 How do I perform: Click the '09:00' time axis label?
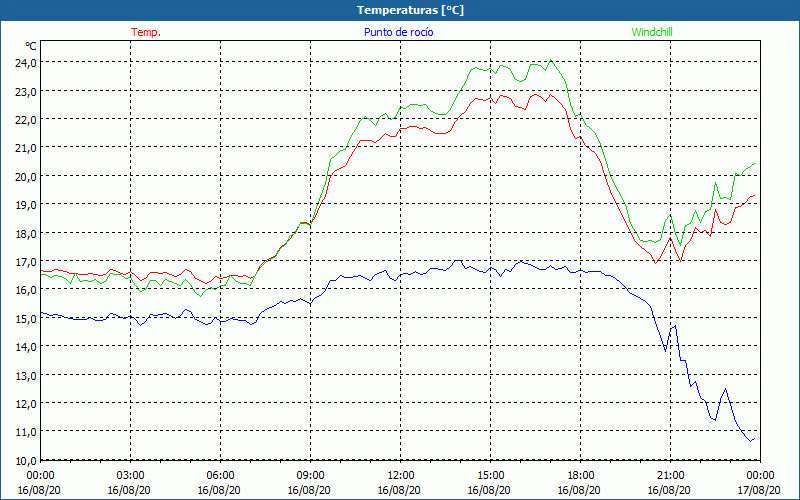(311, 476)
